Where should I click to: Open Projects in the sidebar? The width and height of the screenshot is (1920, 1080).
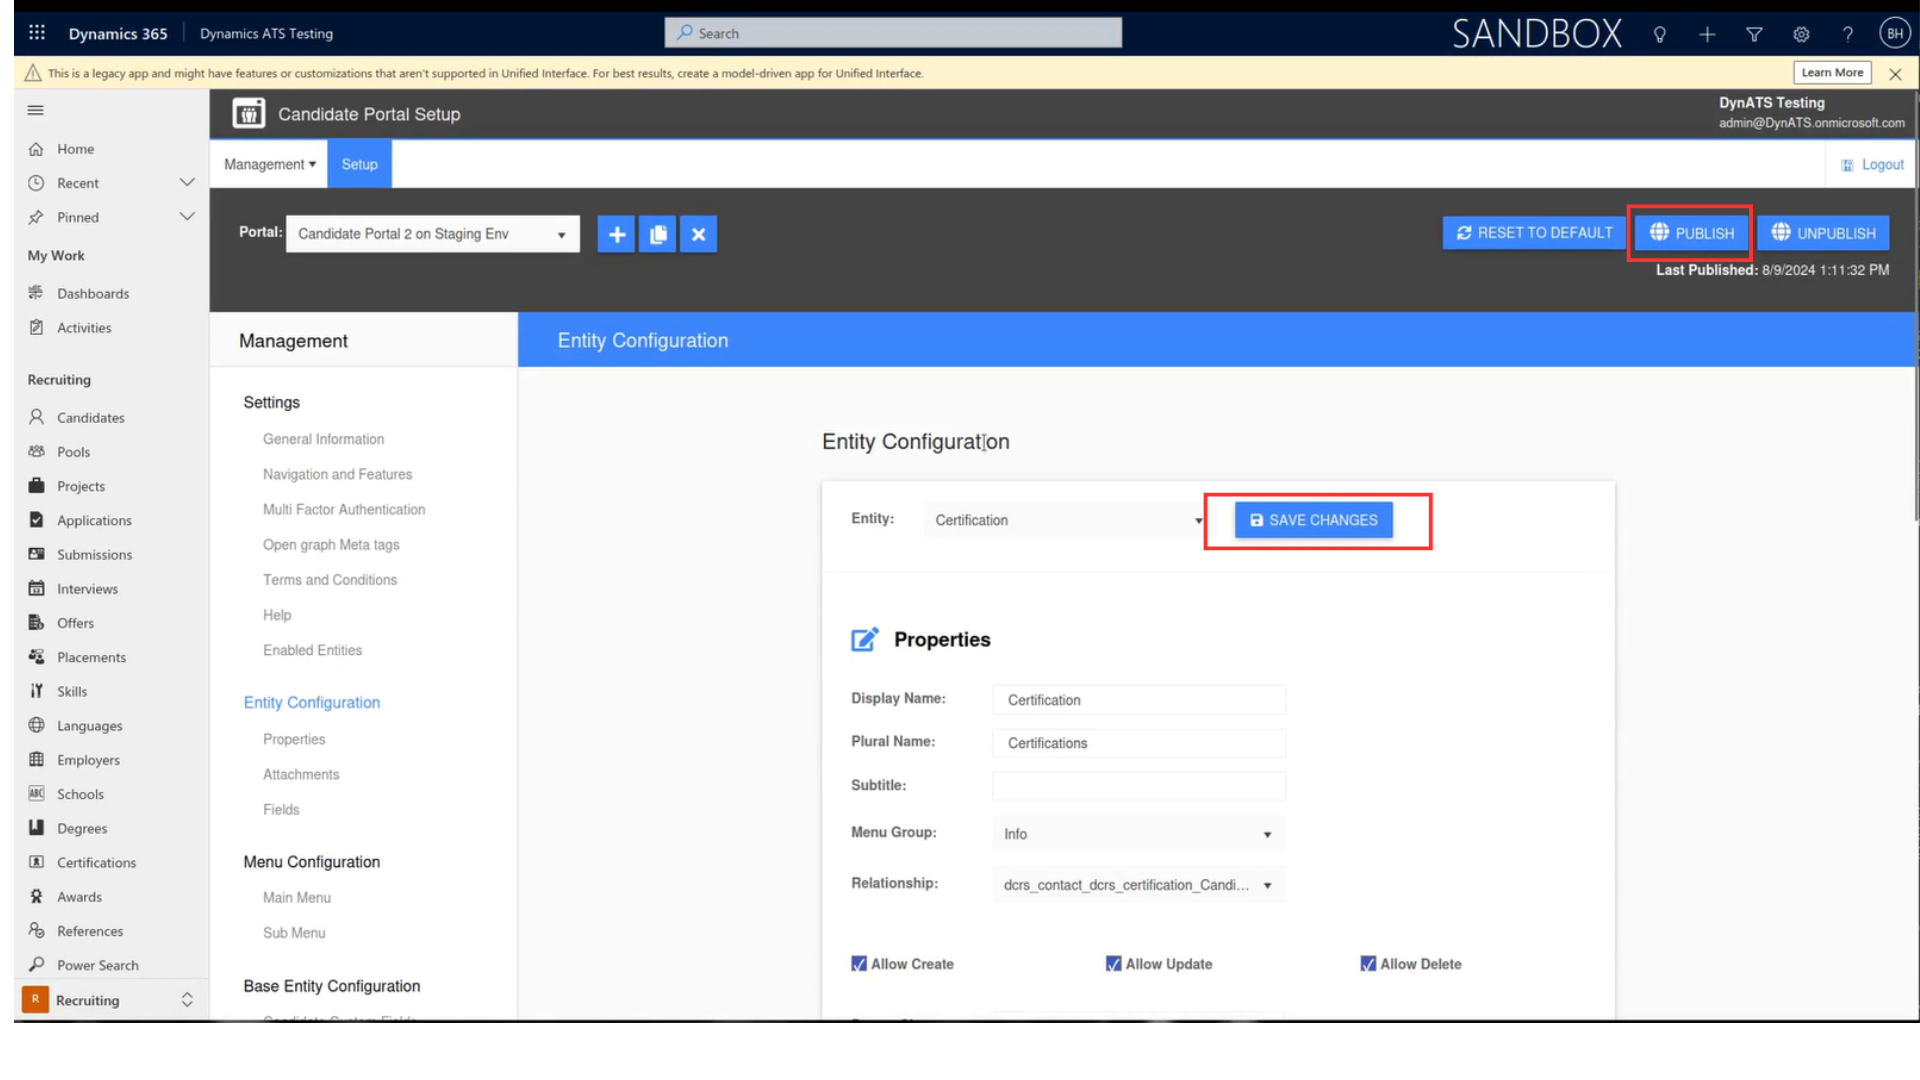pos(80,486)
